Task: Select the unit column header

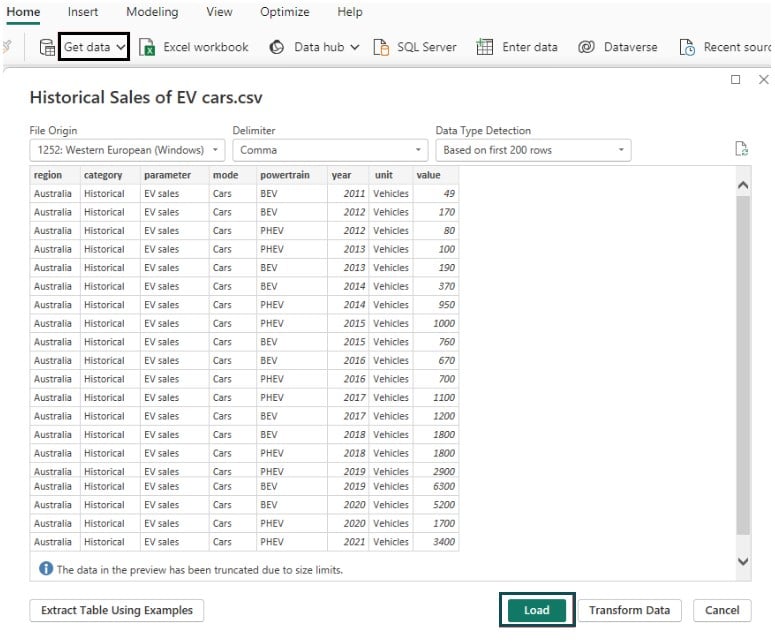Action: tap(390, 175)
